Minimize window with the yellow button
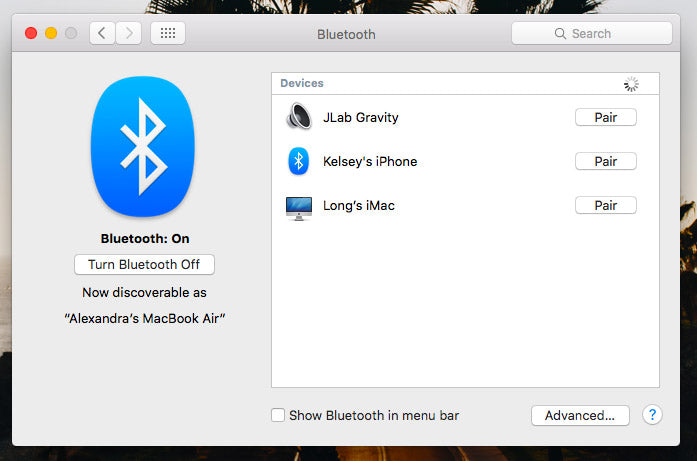Viewport: 697px width, 461px height. (x=51, y=33)
